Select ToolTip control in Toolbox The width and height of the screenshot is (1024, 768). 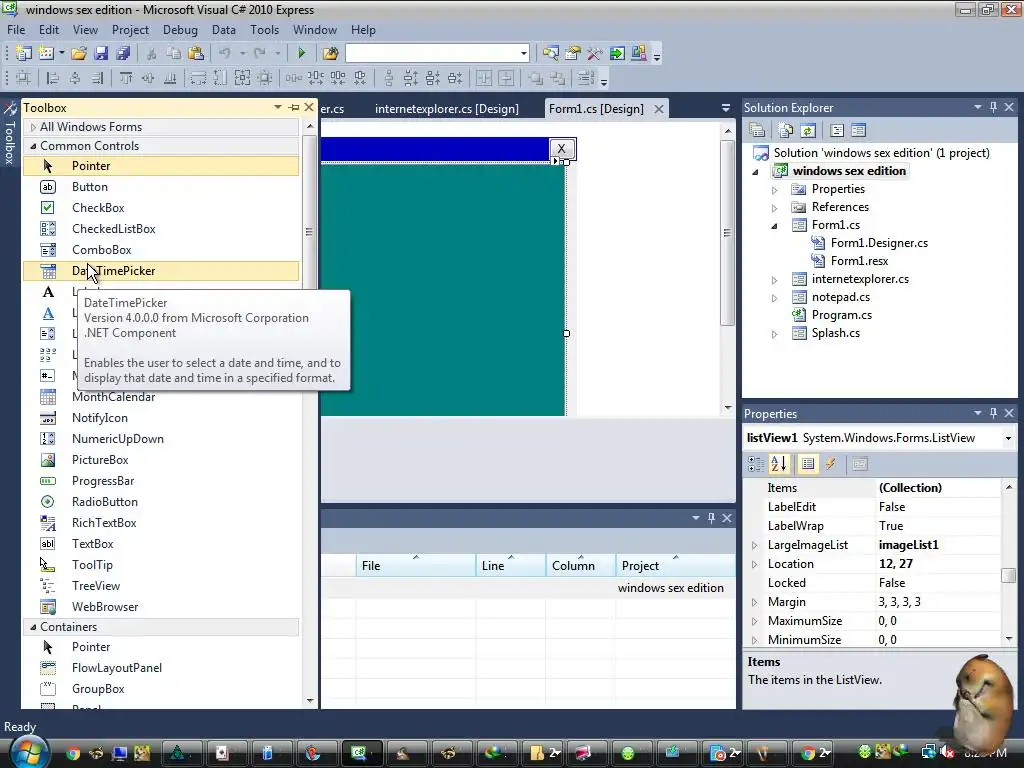click(161, 565)
